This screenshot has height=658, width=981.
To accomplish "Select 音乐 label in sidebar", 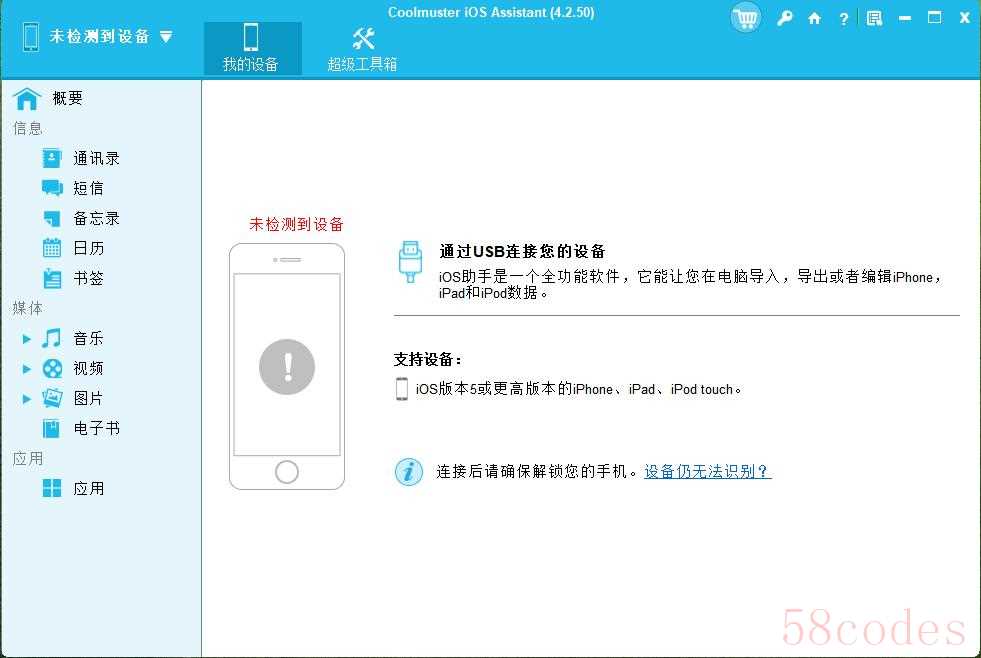I will click(88, 338).
